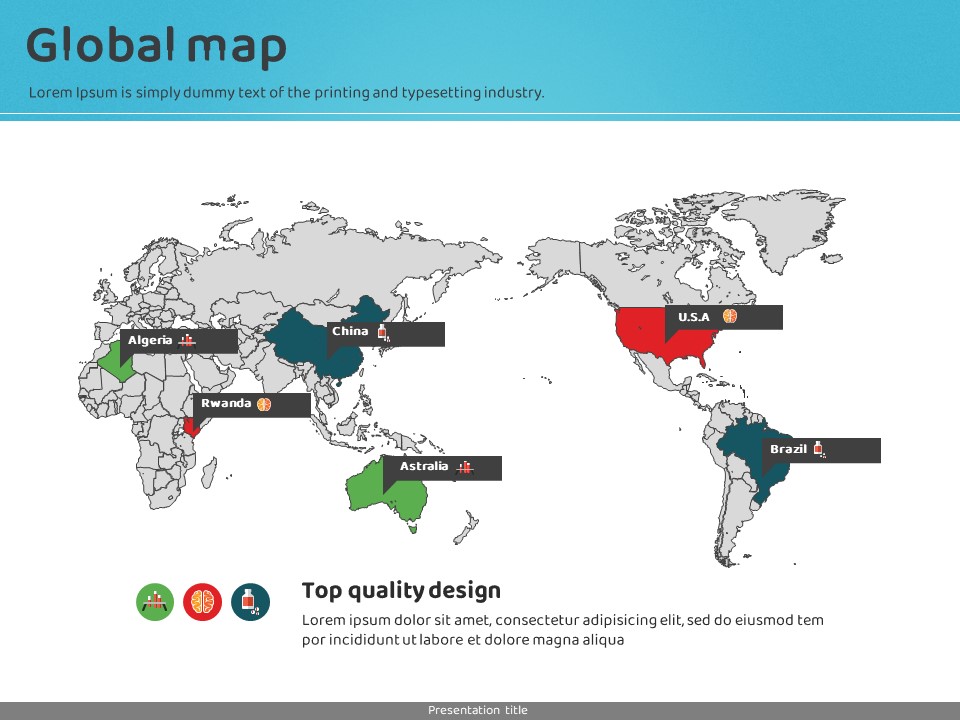Select the green Algeria map region

click(x=110, y=362)
